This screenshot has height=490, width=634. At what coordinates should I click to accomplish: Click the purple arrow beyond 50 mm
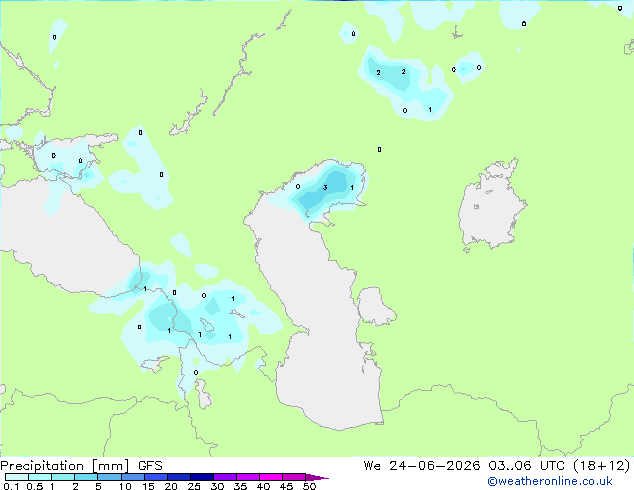coord(317,477)
